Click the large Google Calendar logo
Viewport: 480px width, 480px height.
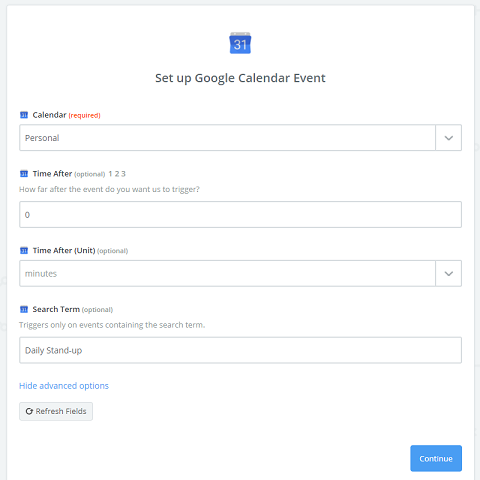240,43
